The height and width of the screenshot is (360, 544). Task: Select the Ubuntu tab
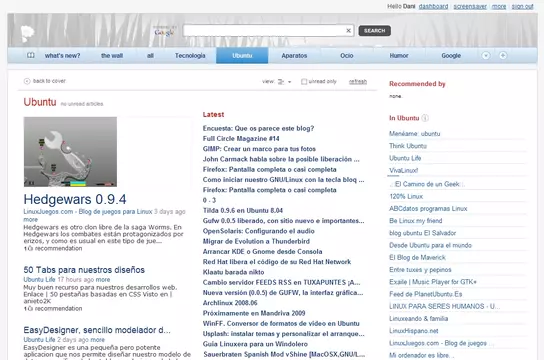242,55
